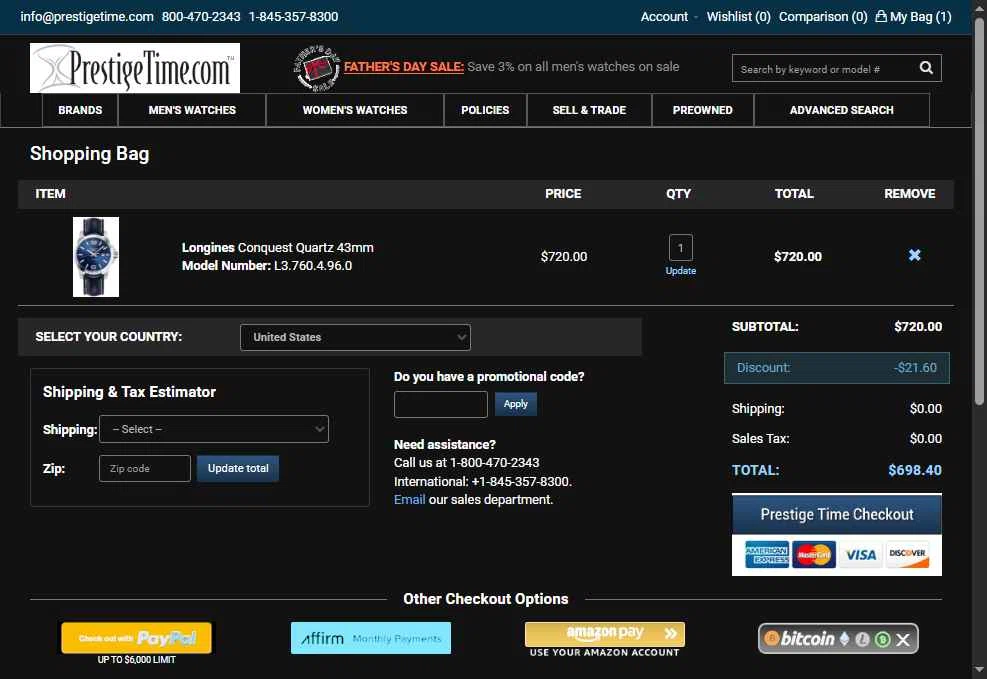
Task: Click the total amount $698.40
Action: [x=915, y=470]
